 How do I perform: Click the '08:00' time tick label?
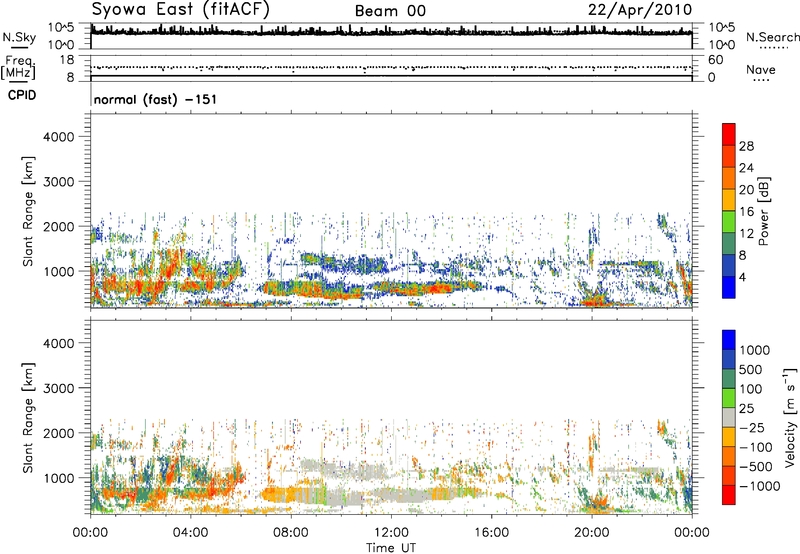[x=291, y=533]
